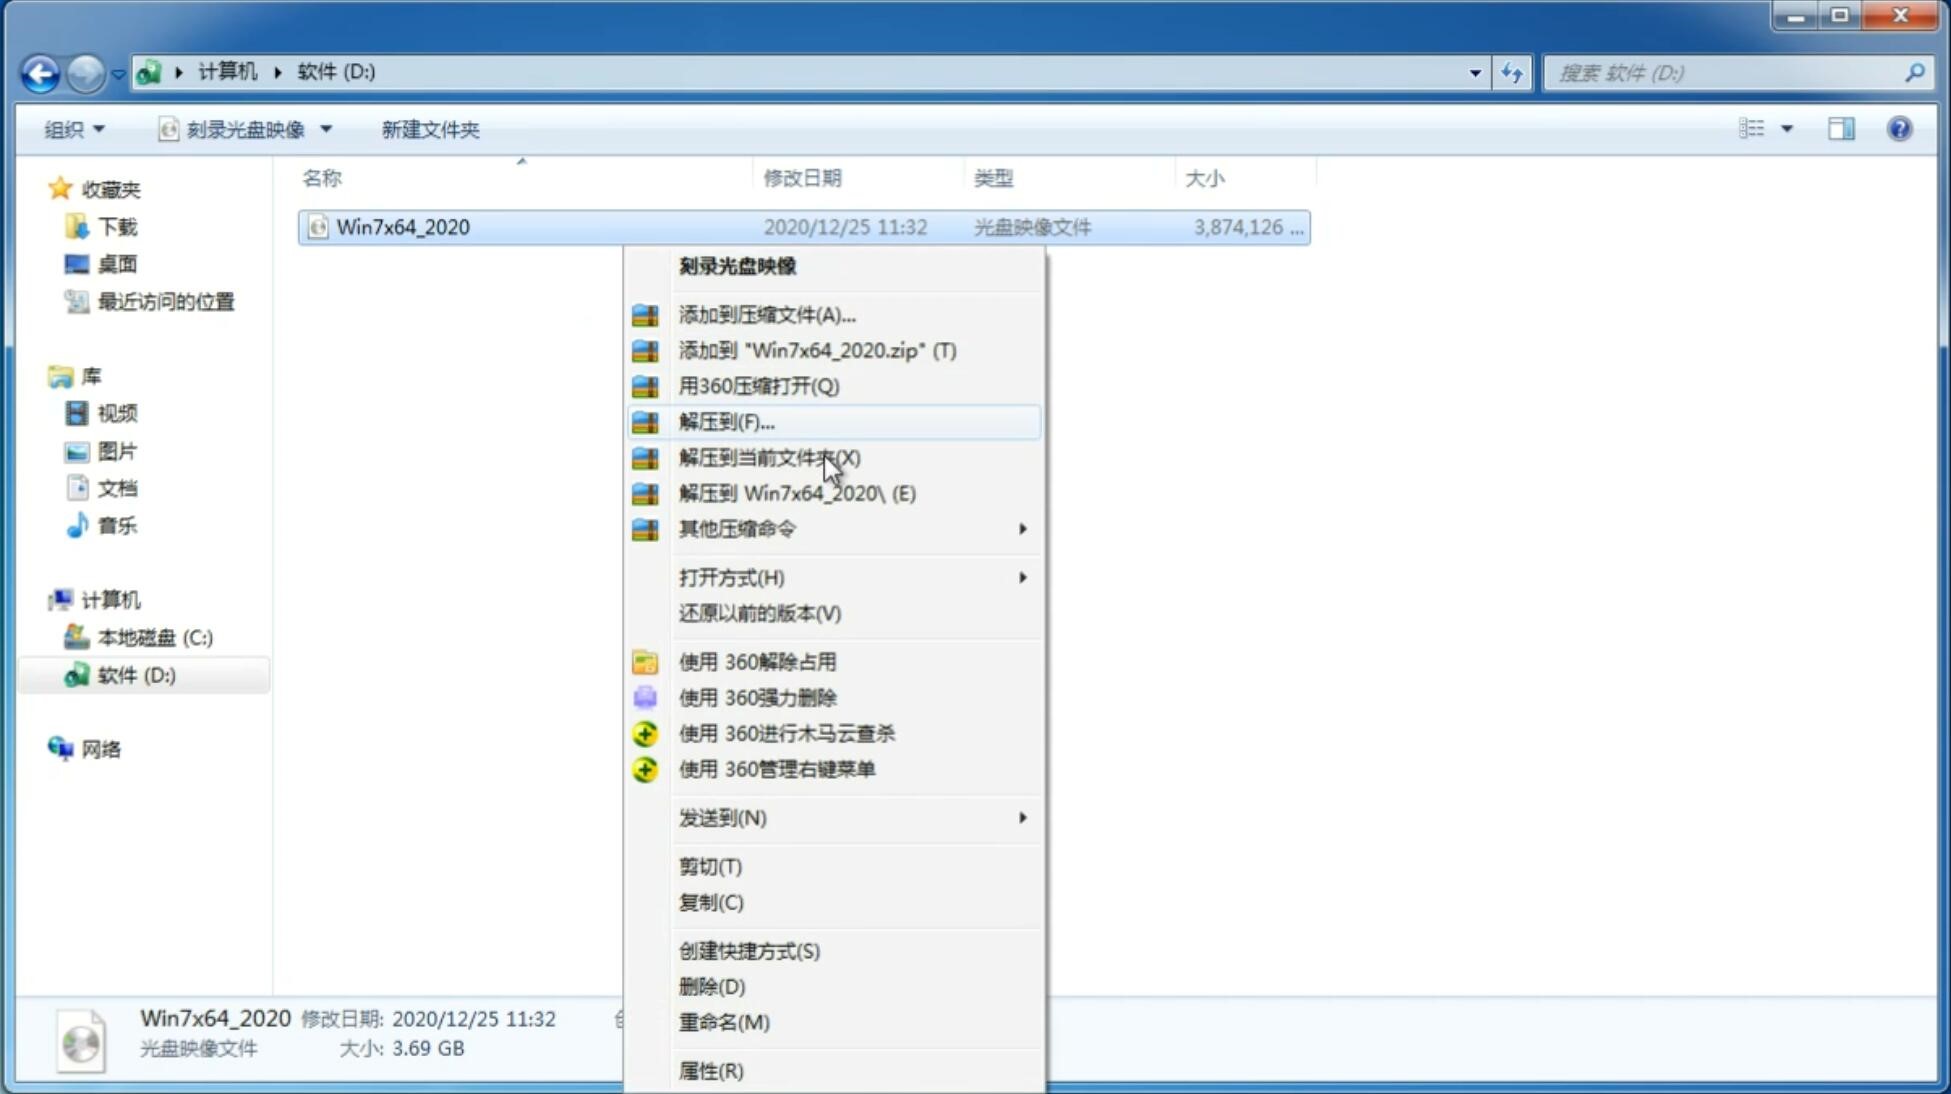Click 解压到 Win7x64_2020 menu entry

pos(797,492)
